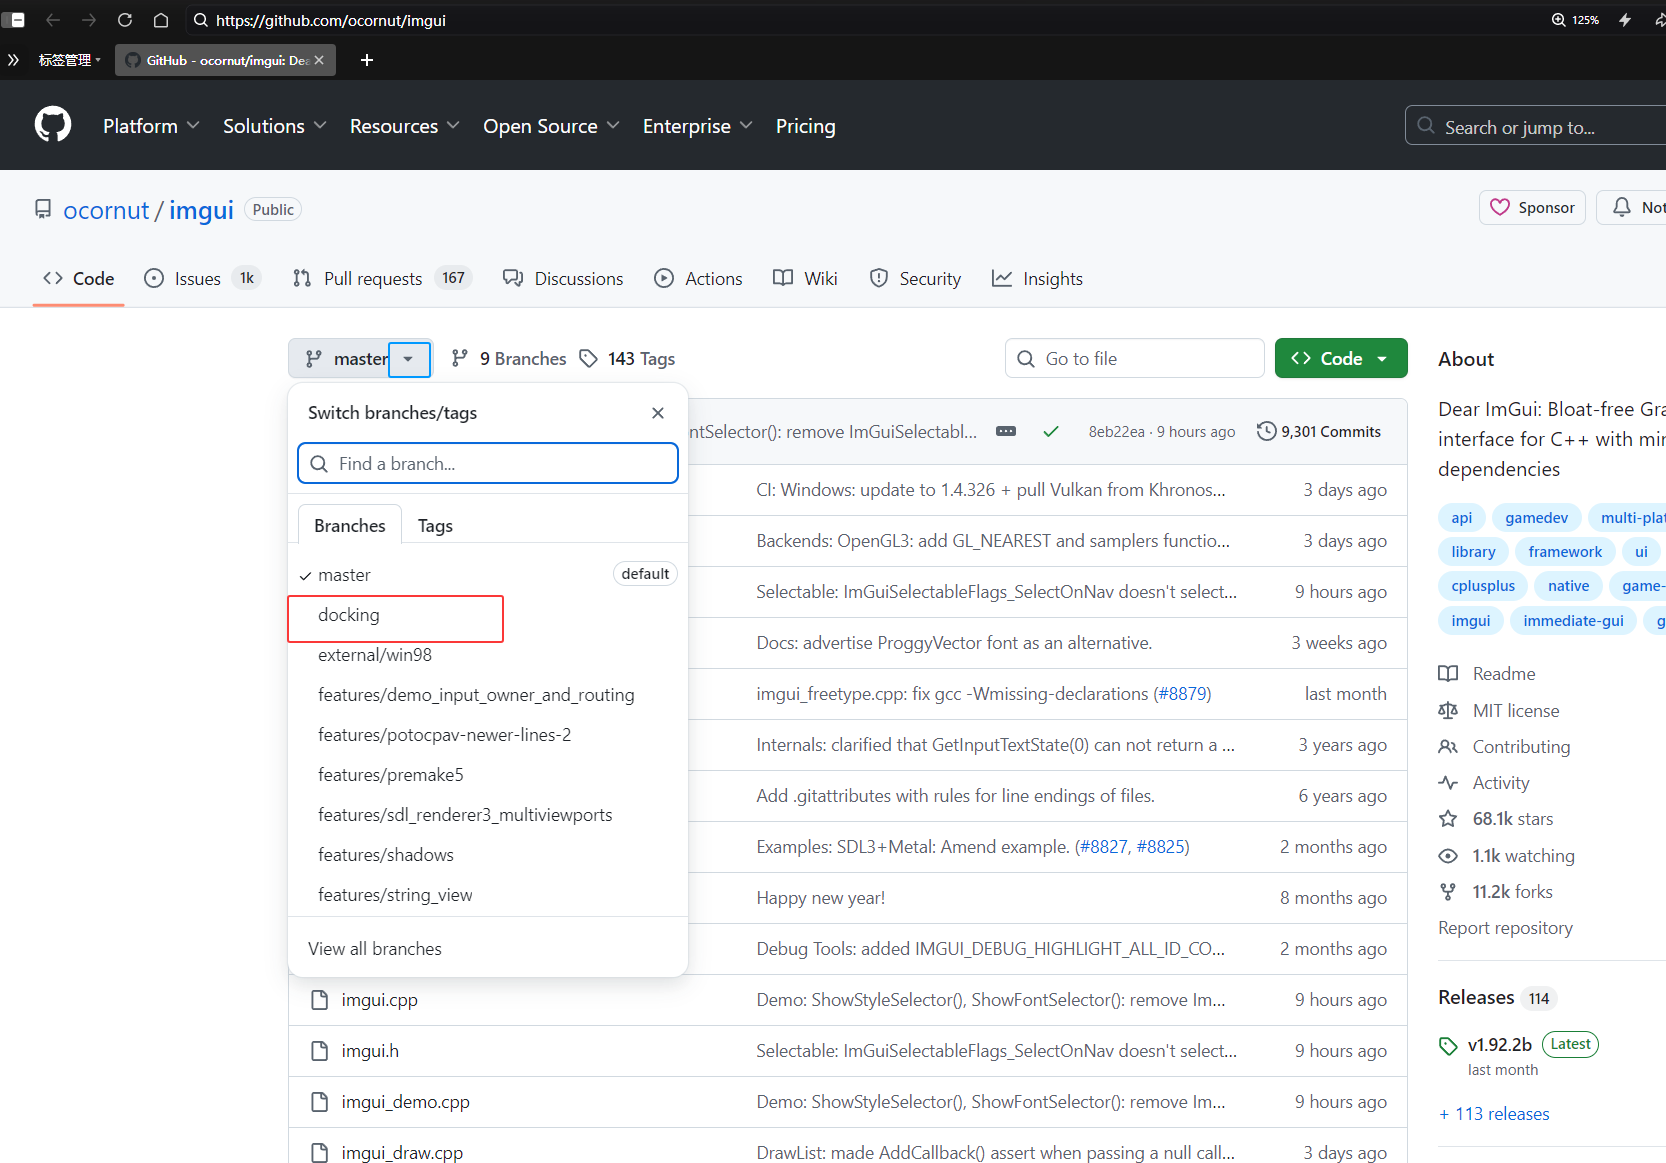Open the bookmark manager dropdown
The image size is (1666, 1163).
click(x=70, y=60)
